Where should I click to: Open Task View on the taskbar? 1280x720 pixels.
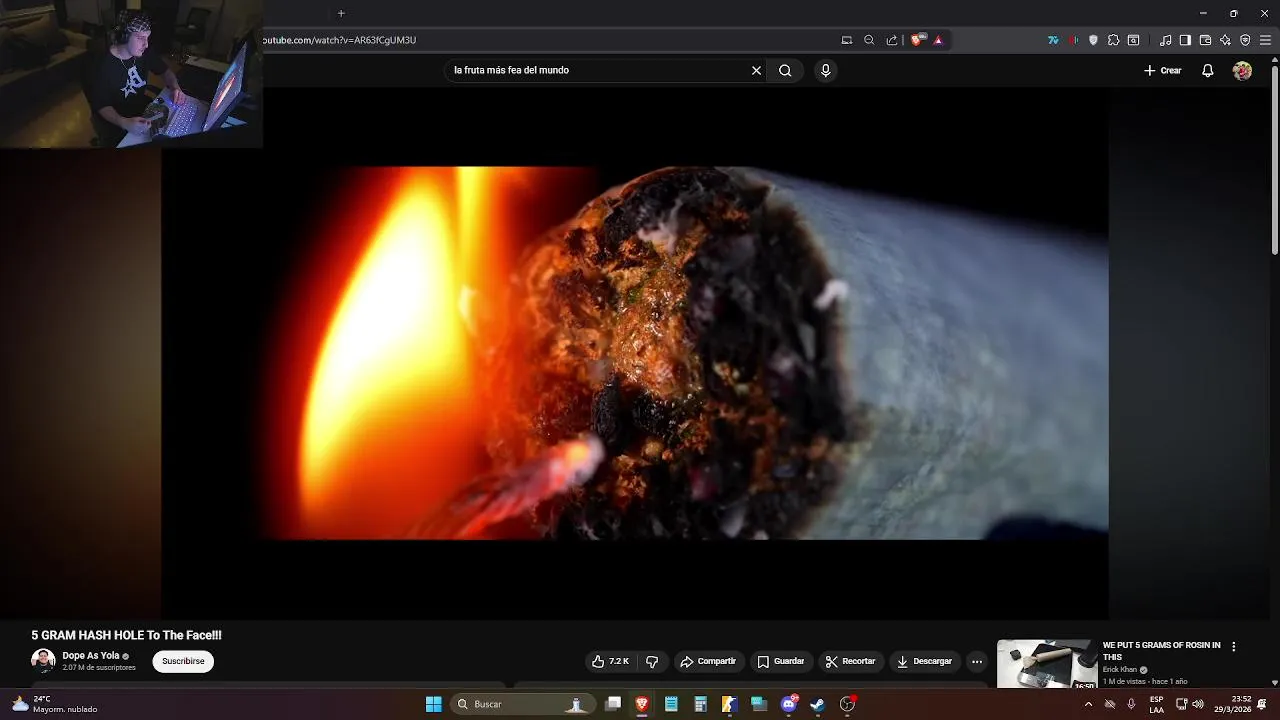[x=613, y=704]
